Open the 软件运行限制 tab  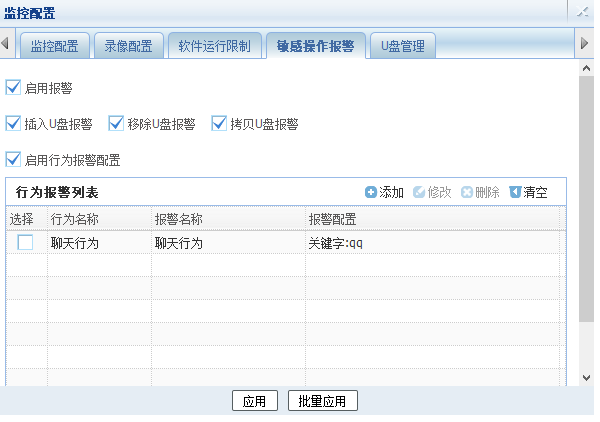(x=215, y=46)
